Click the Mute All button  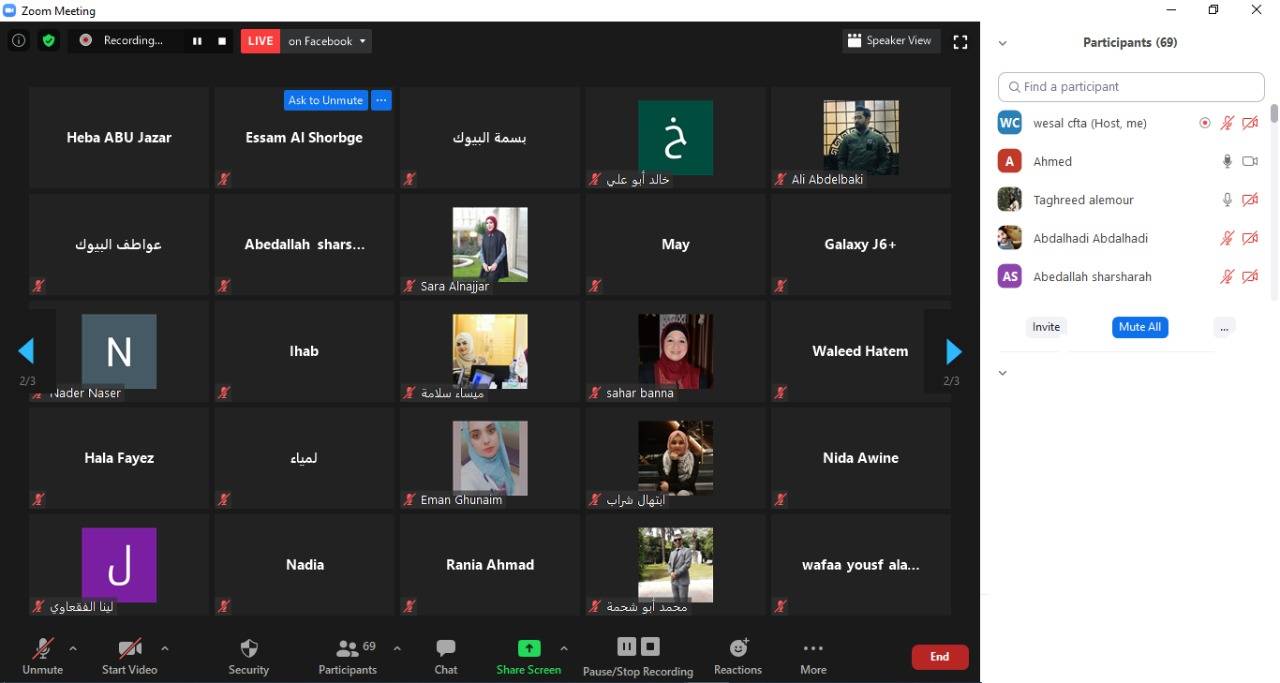pos(1140,327)
